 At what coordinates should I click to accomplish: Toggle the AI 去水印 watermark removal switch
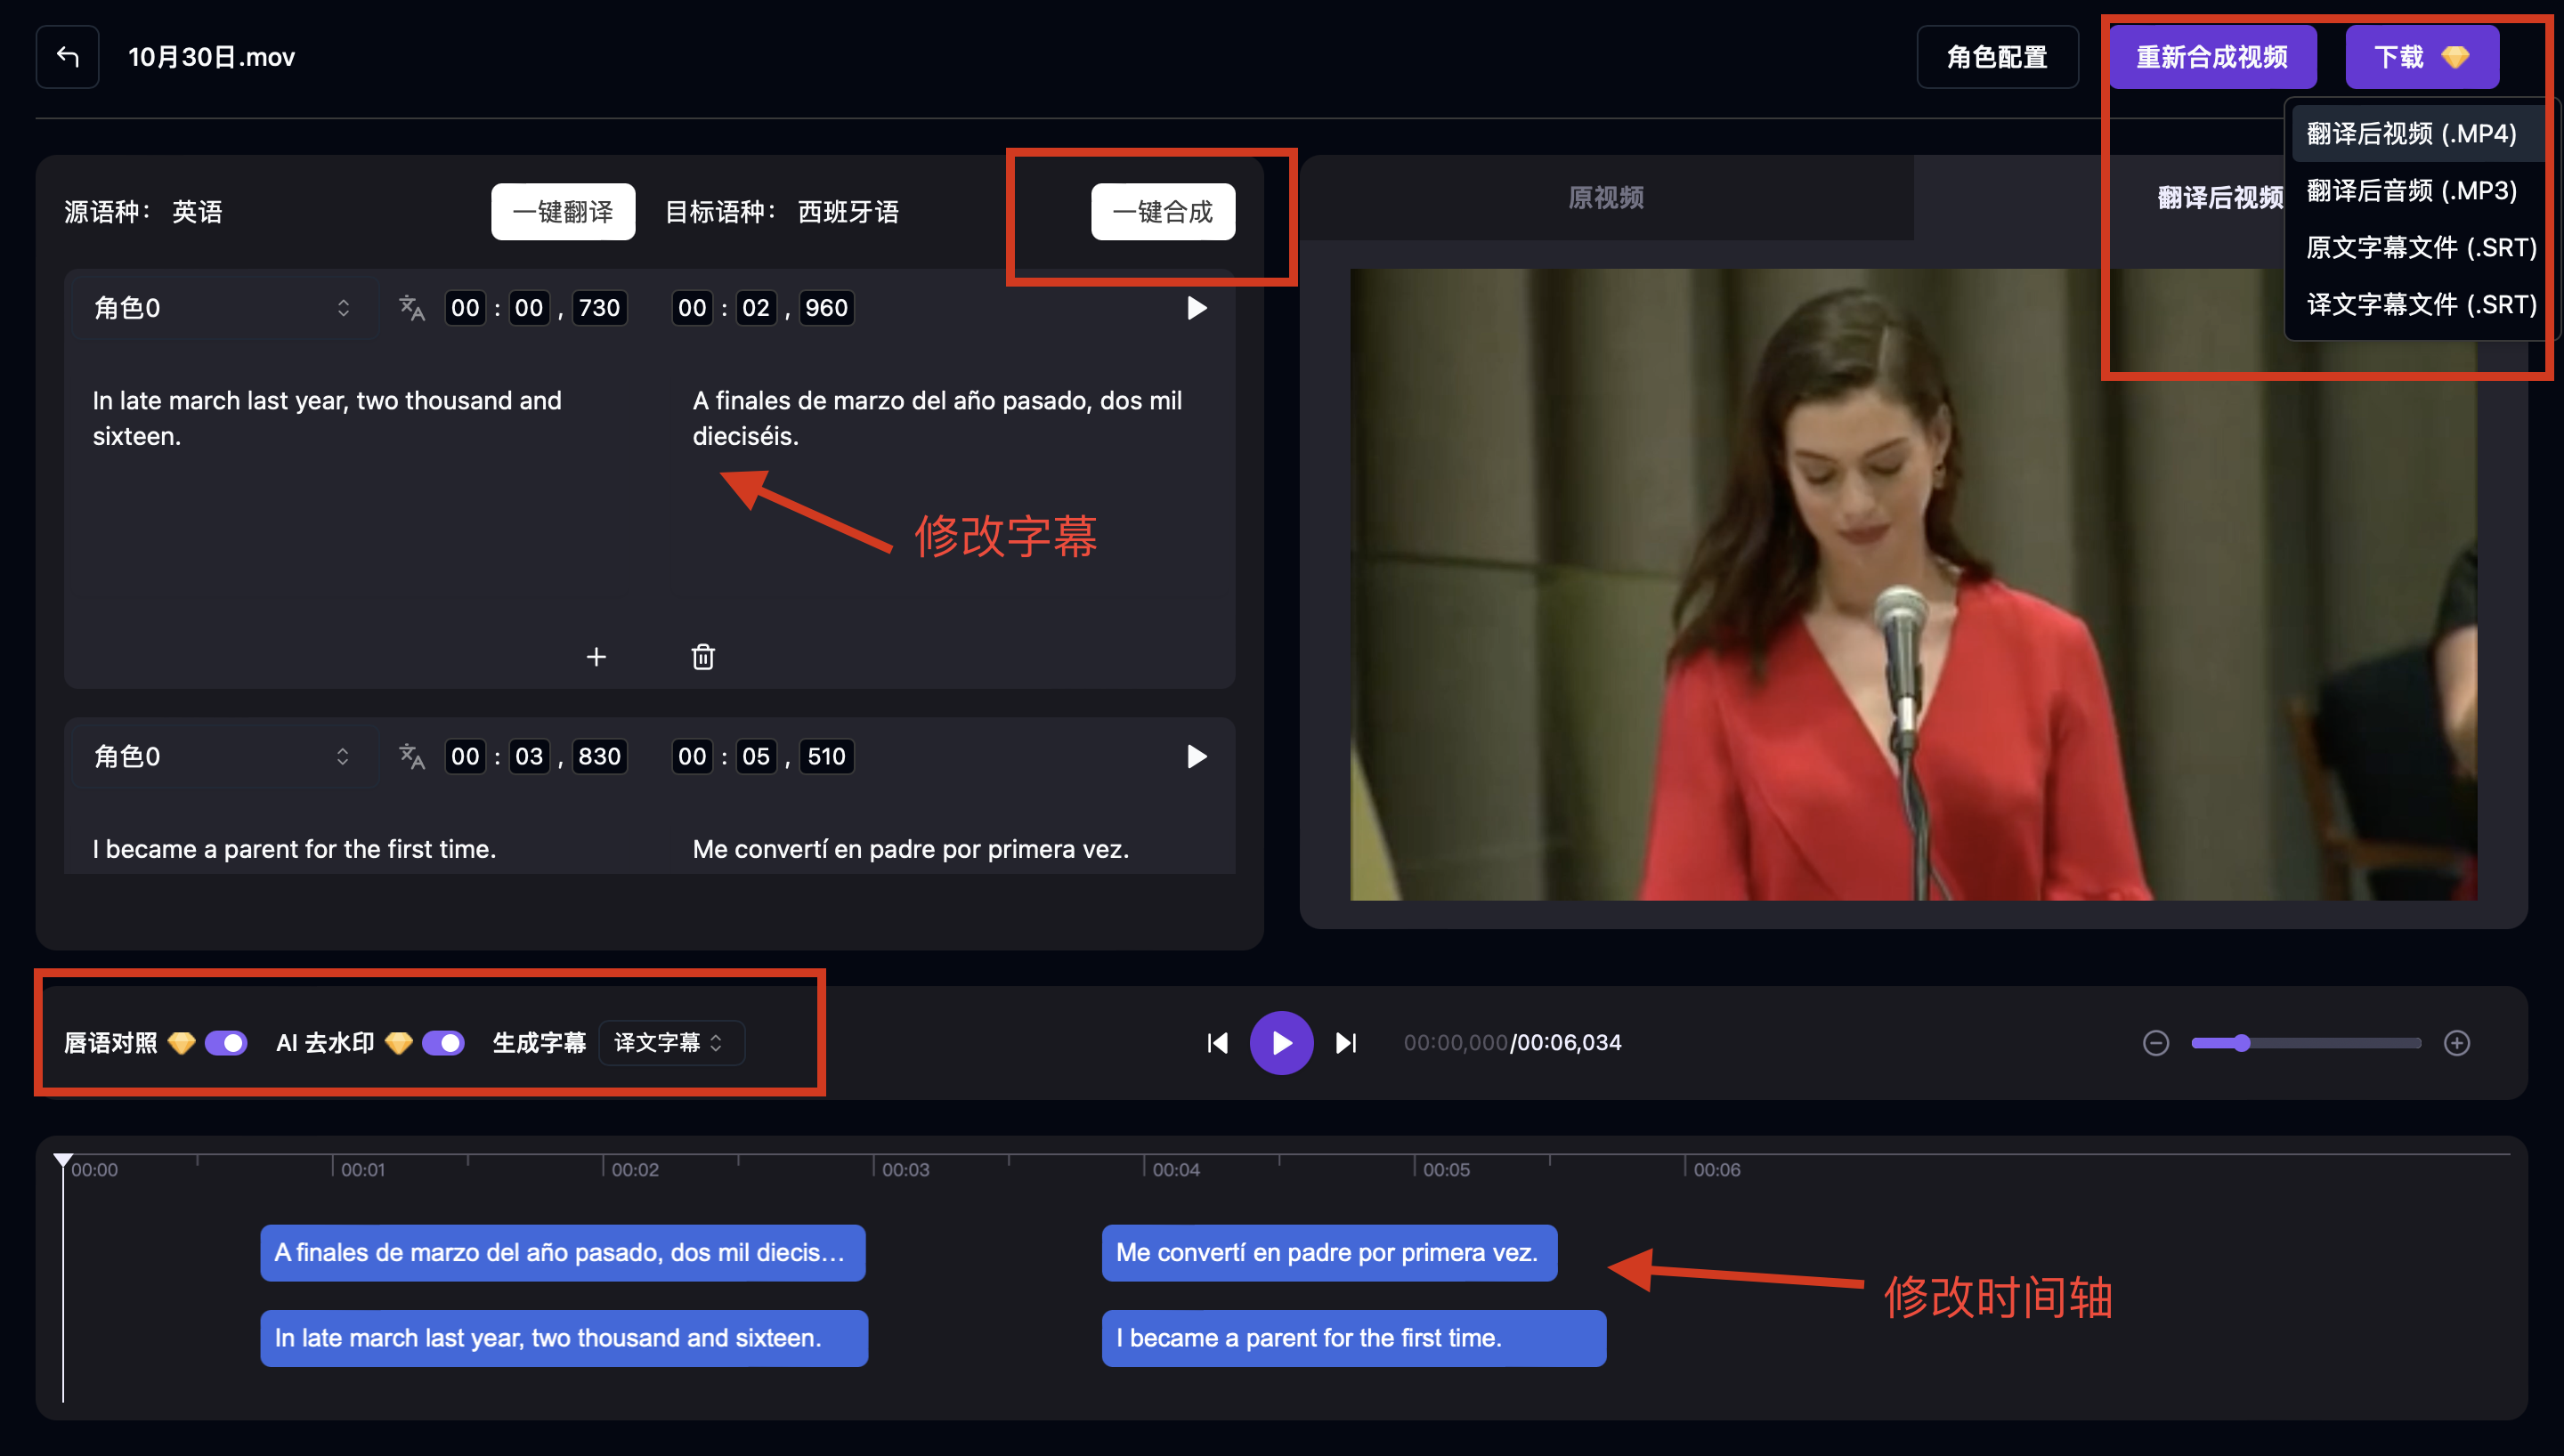[x=443, y=1043]
